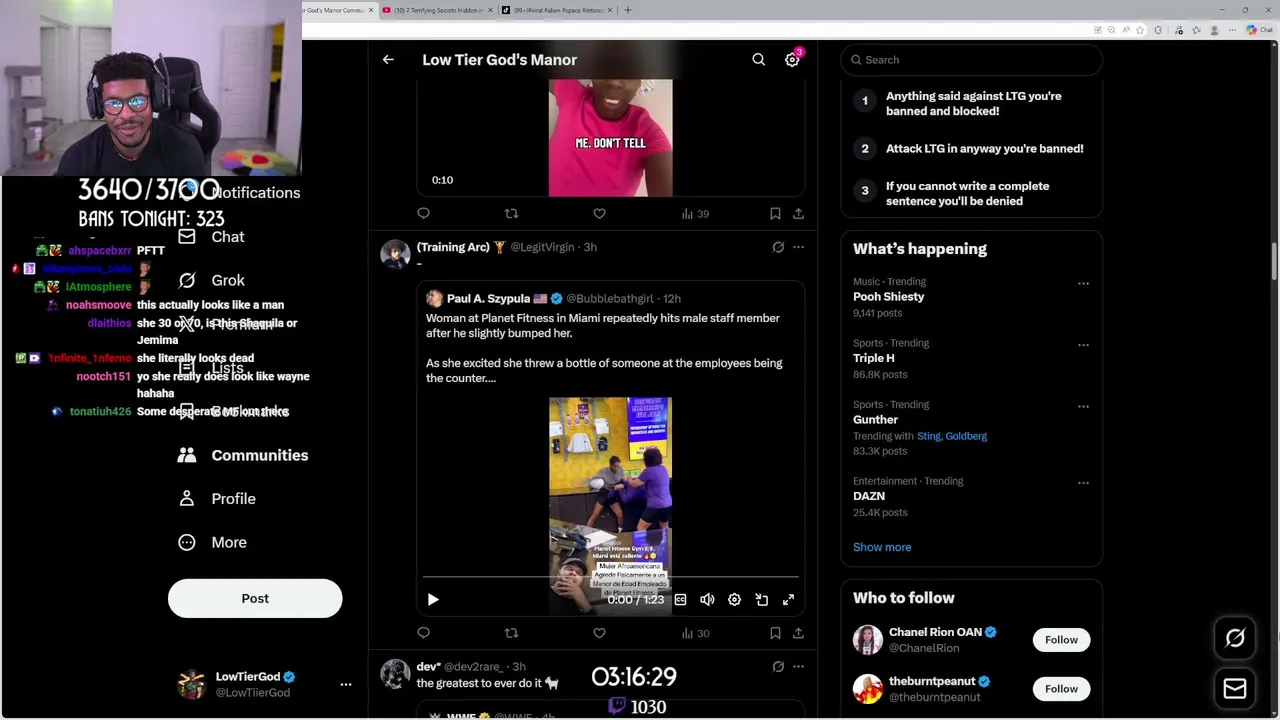Open more options for Gunther trend
This screenshot has height=720, width=1280.
click(1083, 407)
